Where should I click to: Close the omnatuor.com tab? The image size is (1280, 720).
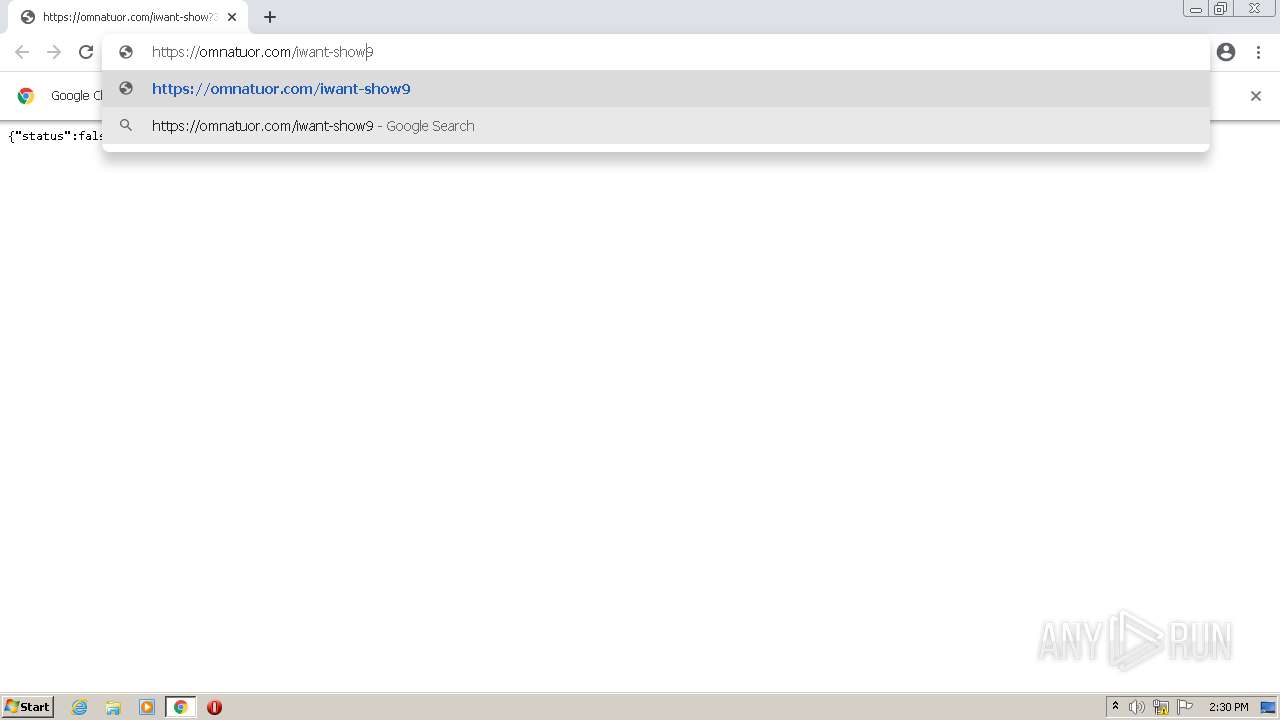point(232,17)
